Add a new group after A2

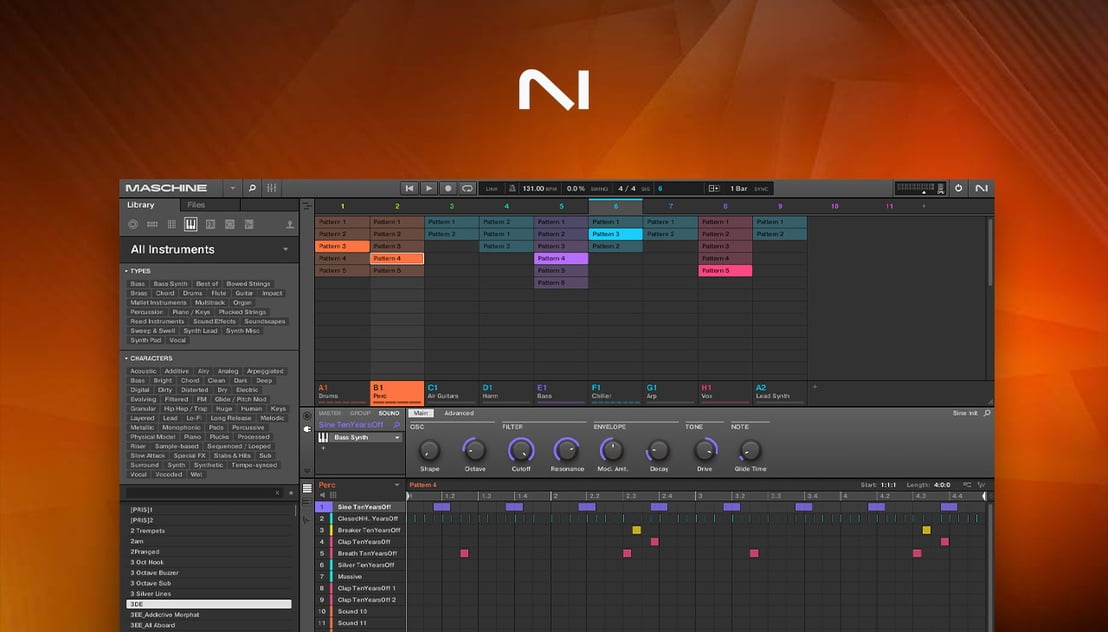pyautogui.click(x=814, y=387)
